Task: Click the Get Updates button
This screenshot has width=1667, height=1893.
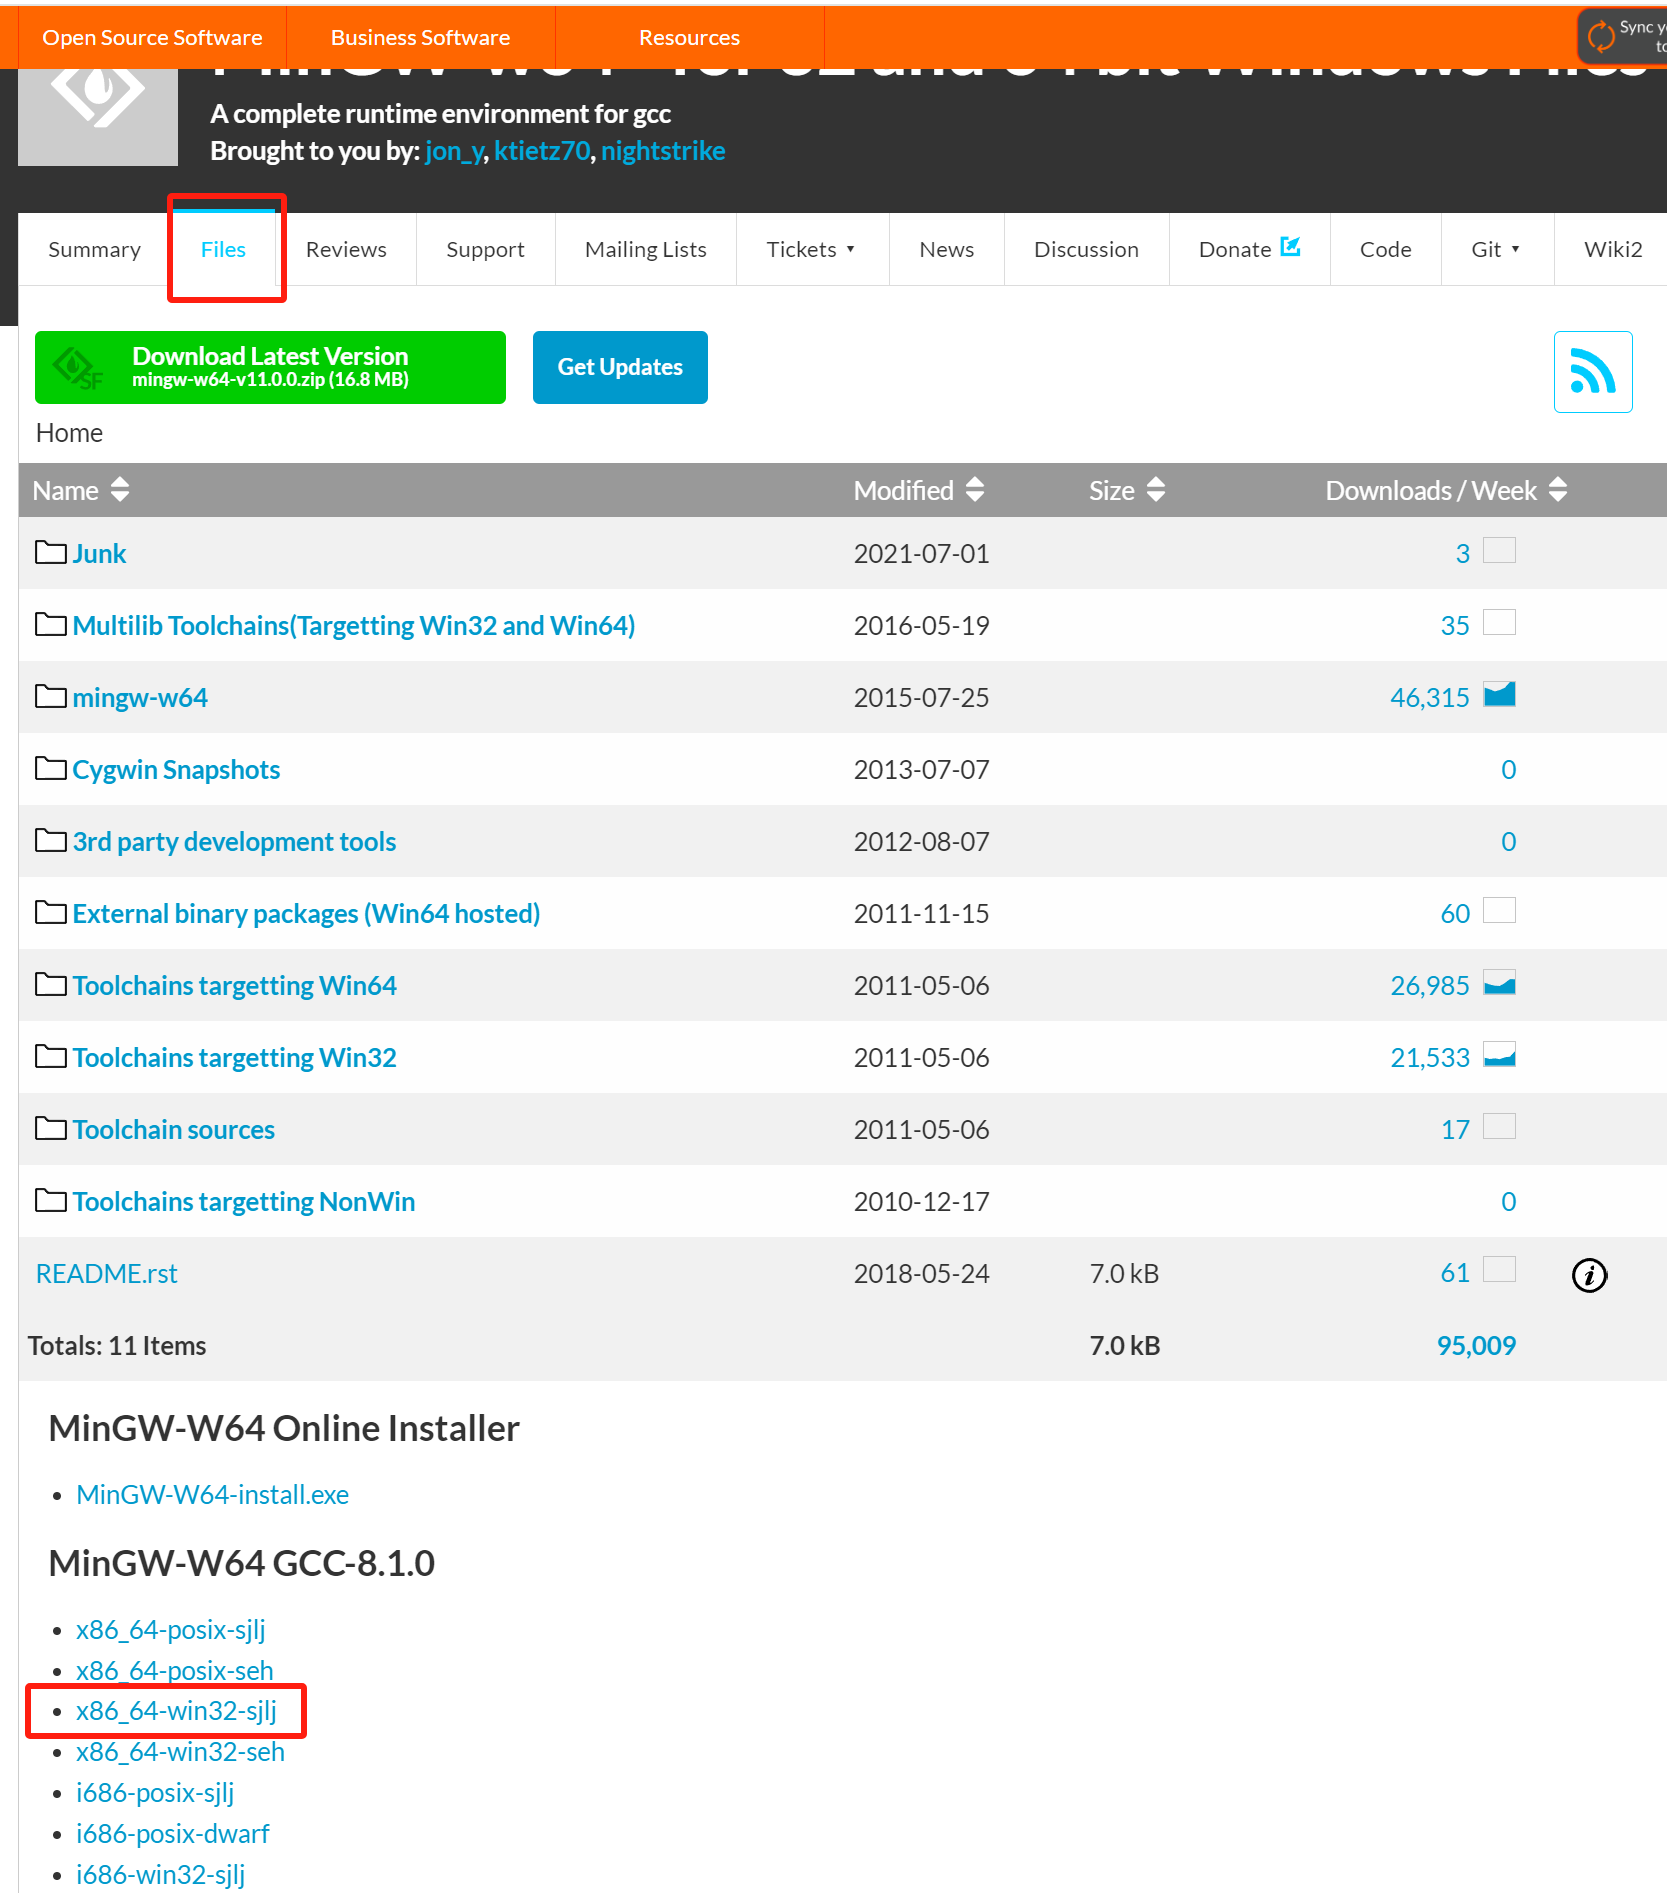Action: tap(620, 367)
